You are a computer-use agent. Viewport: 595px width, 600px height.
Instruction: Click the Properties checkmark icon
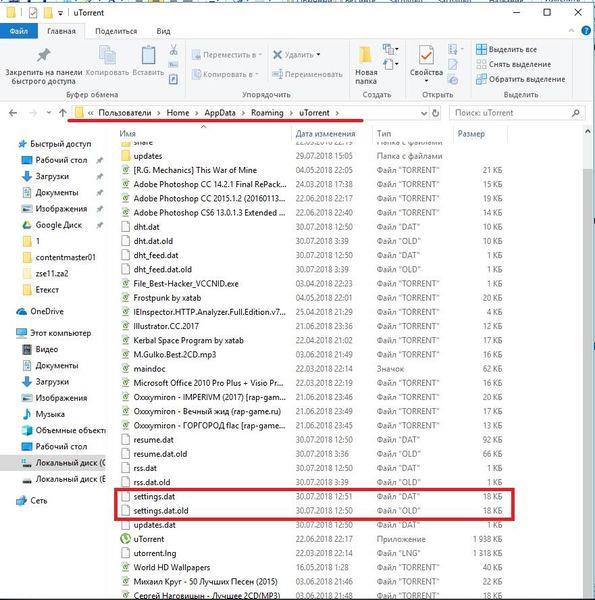click(x=426, y=56)
